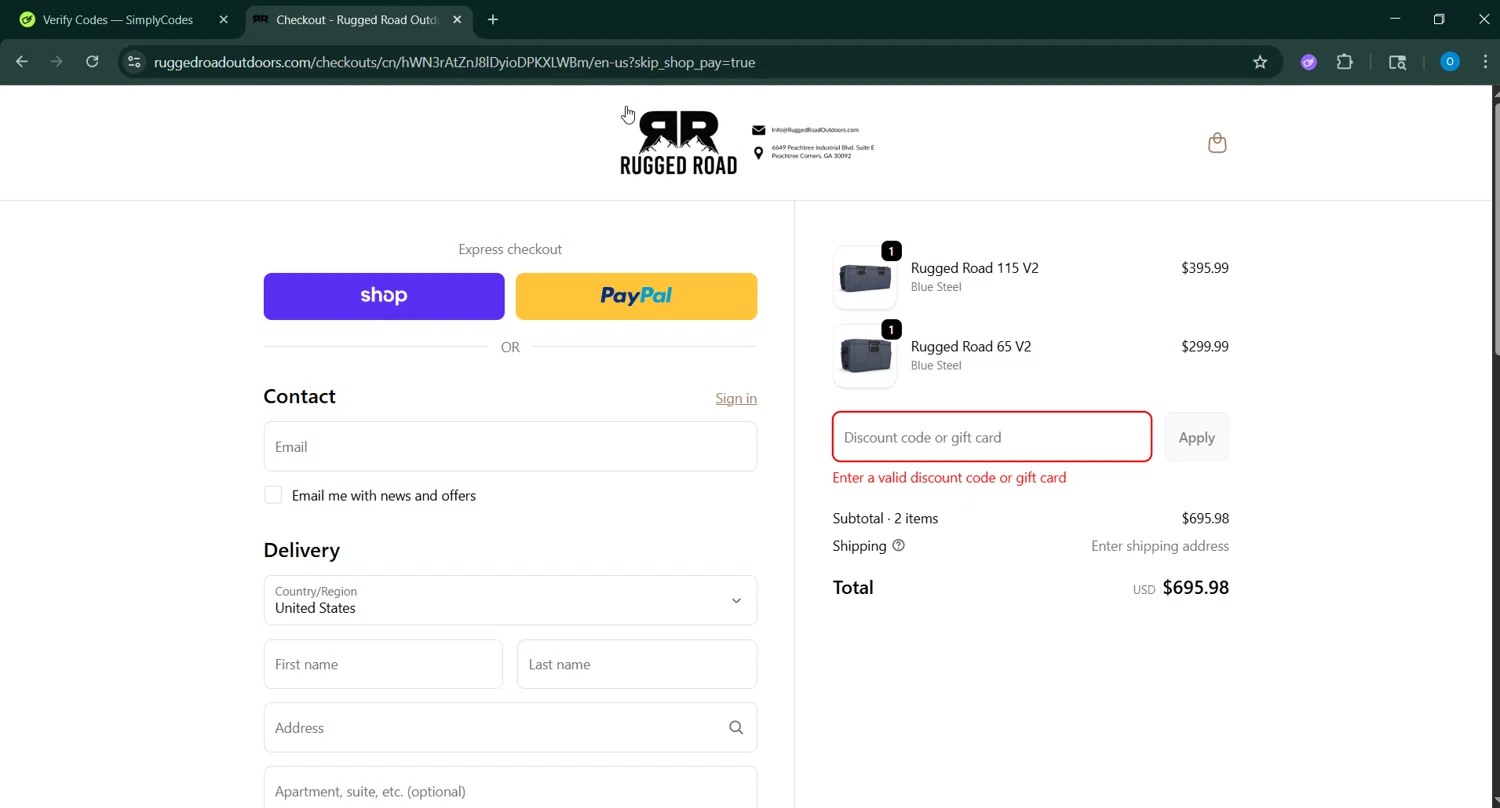Viewport: 1500px width, 808px height.
Task: Click the $395.99 price
Action: pyautogui.click(x=1205, y=268)
